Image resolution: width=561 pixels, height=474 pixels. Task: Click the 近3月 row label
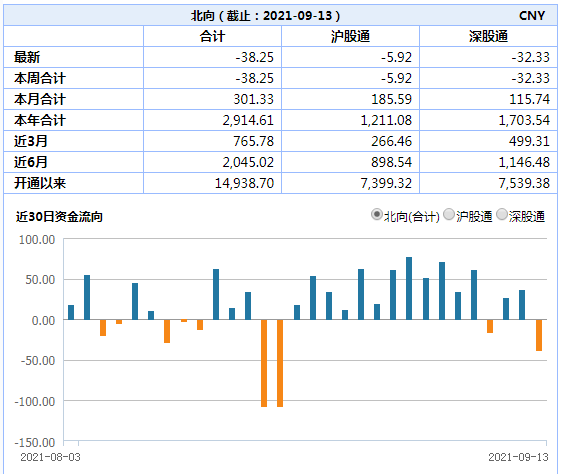[x=30, y=141]
